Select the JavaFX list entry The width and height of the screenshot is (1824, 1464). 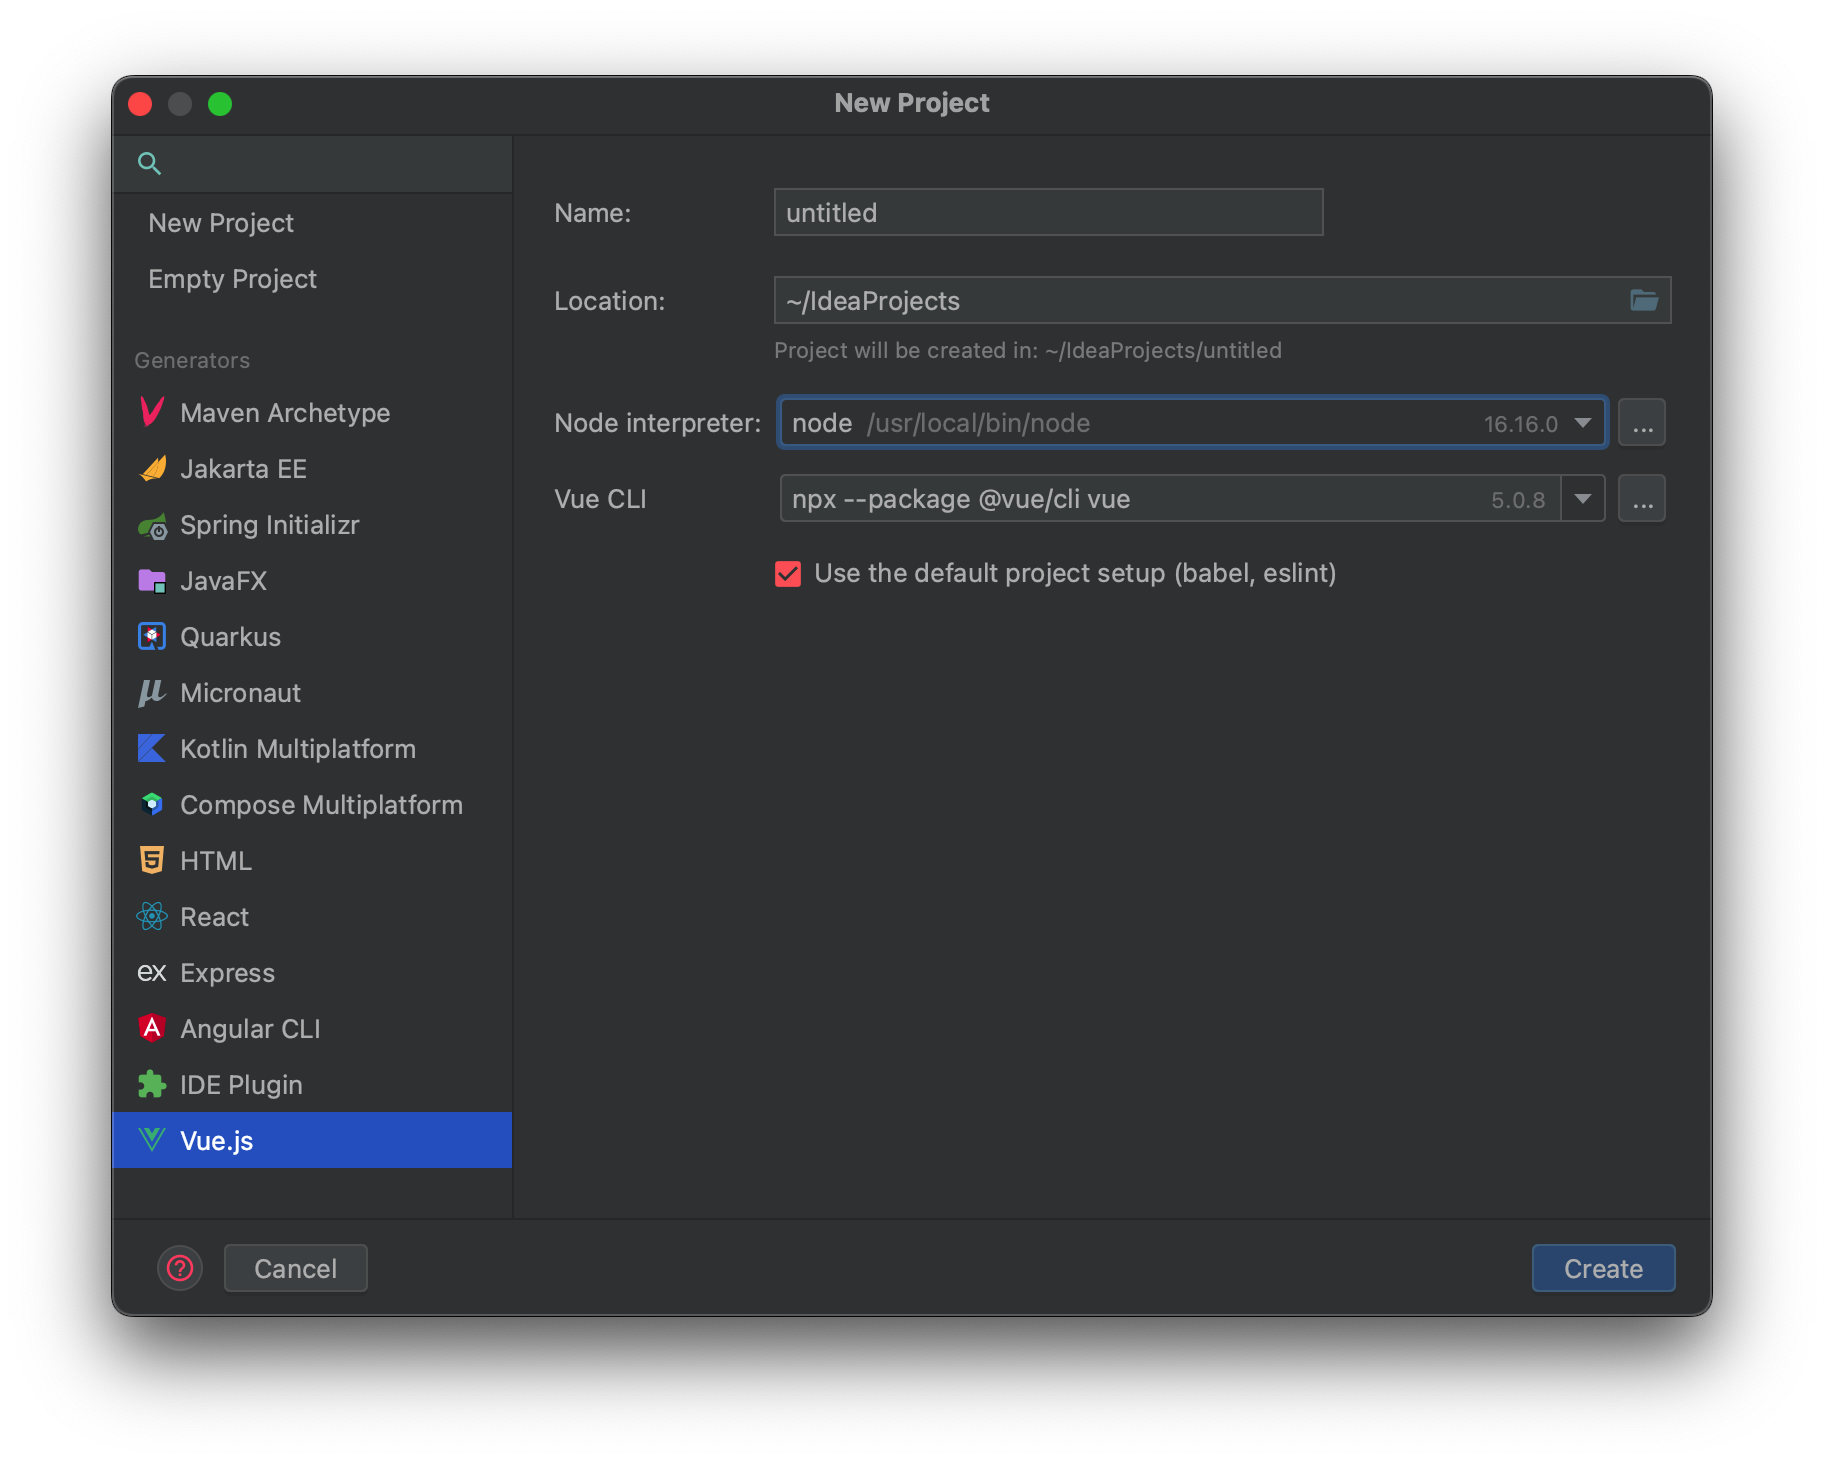click(312, 581)
